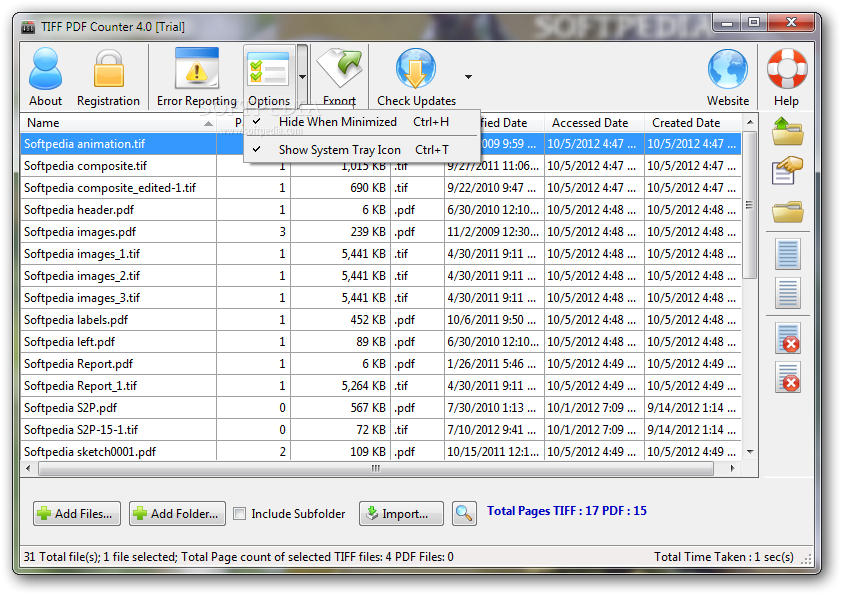Click the horizontal scrollbar thumb

[376, 469]
